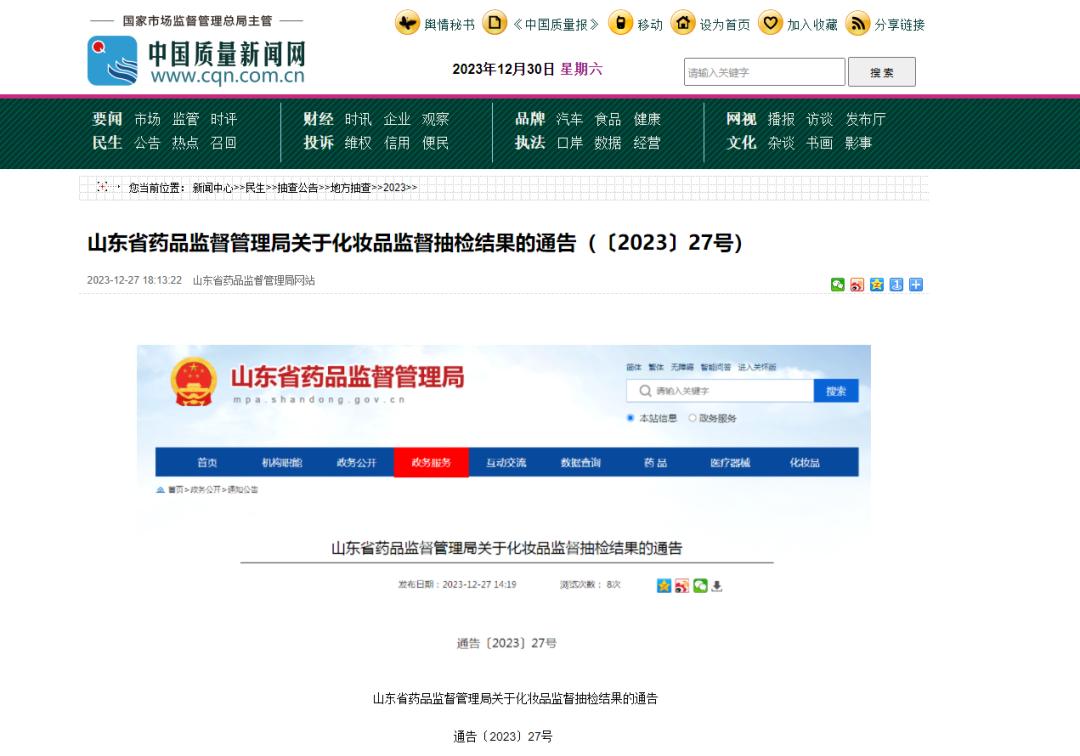Screen dimensions: 1080x756
Task: Click the mobile phone icon beside 移动
Action: click(620, 23)
